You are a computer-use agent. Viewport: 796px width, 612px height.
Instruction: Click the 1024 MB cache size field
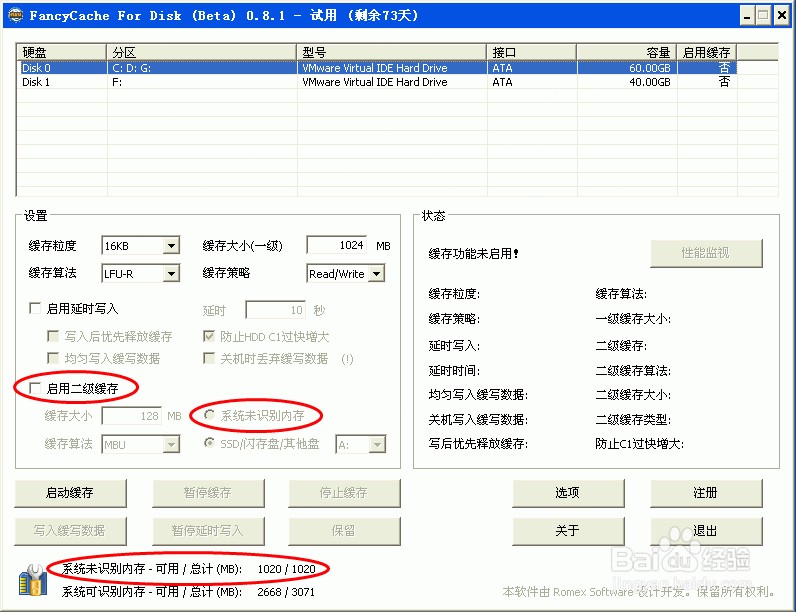pos(337,245)
